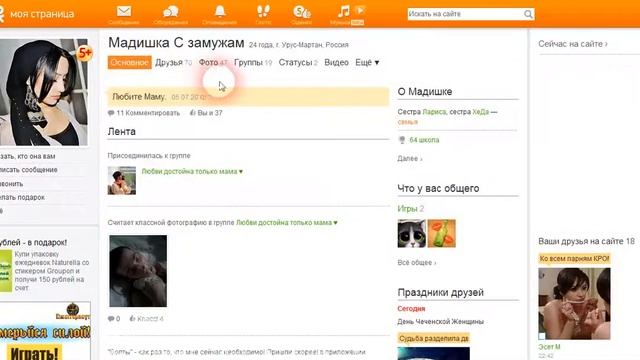
Task: Click the Вы и 37 likes link
Action: pyautogui.click(x=210, y=113)
